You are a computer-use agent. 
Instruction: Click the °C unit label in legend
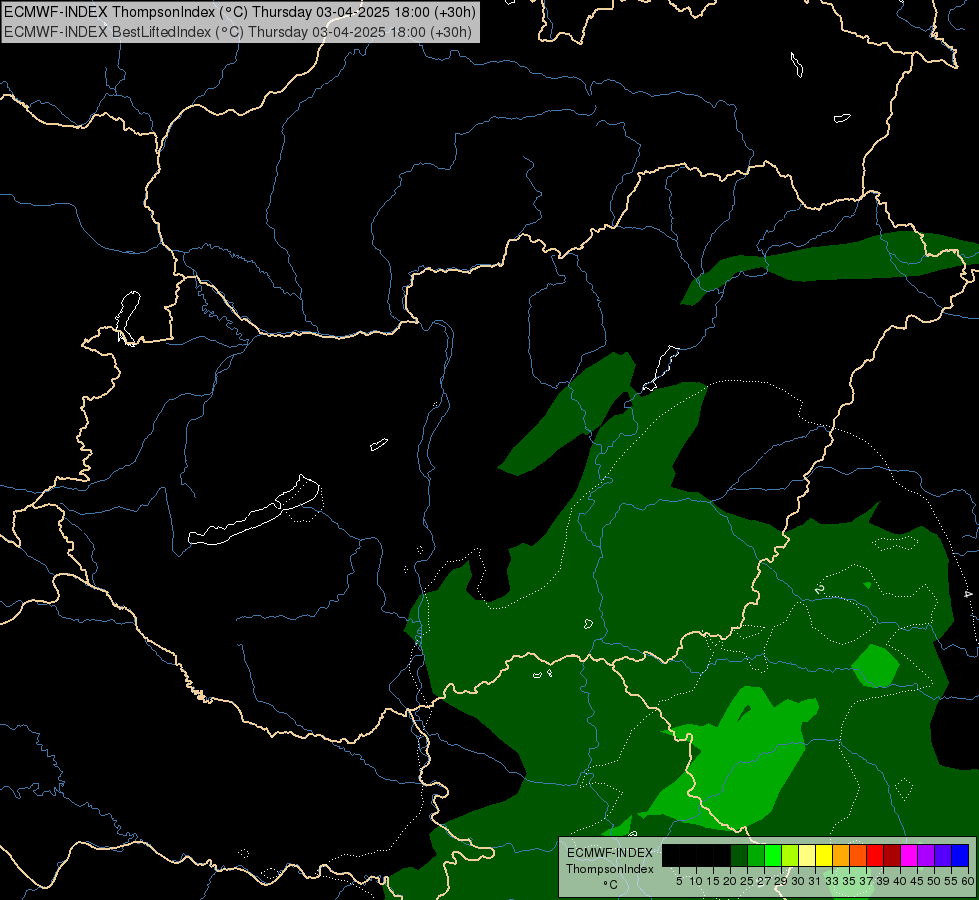(x=611, y=885)
